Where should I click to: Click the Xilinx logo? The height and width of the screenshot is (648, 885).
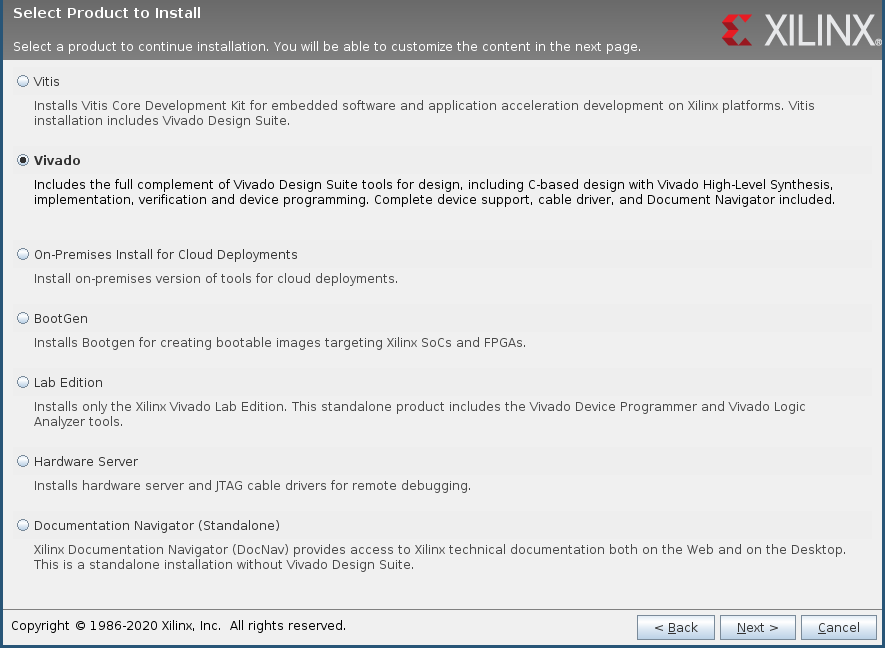pos(801,30)
